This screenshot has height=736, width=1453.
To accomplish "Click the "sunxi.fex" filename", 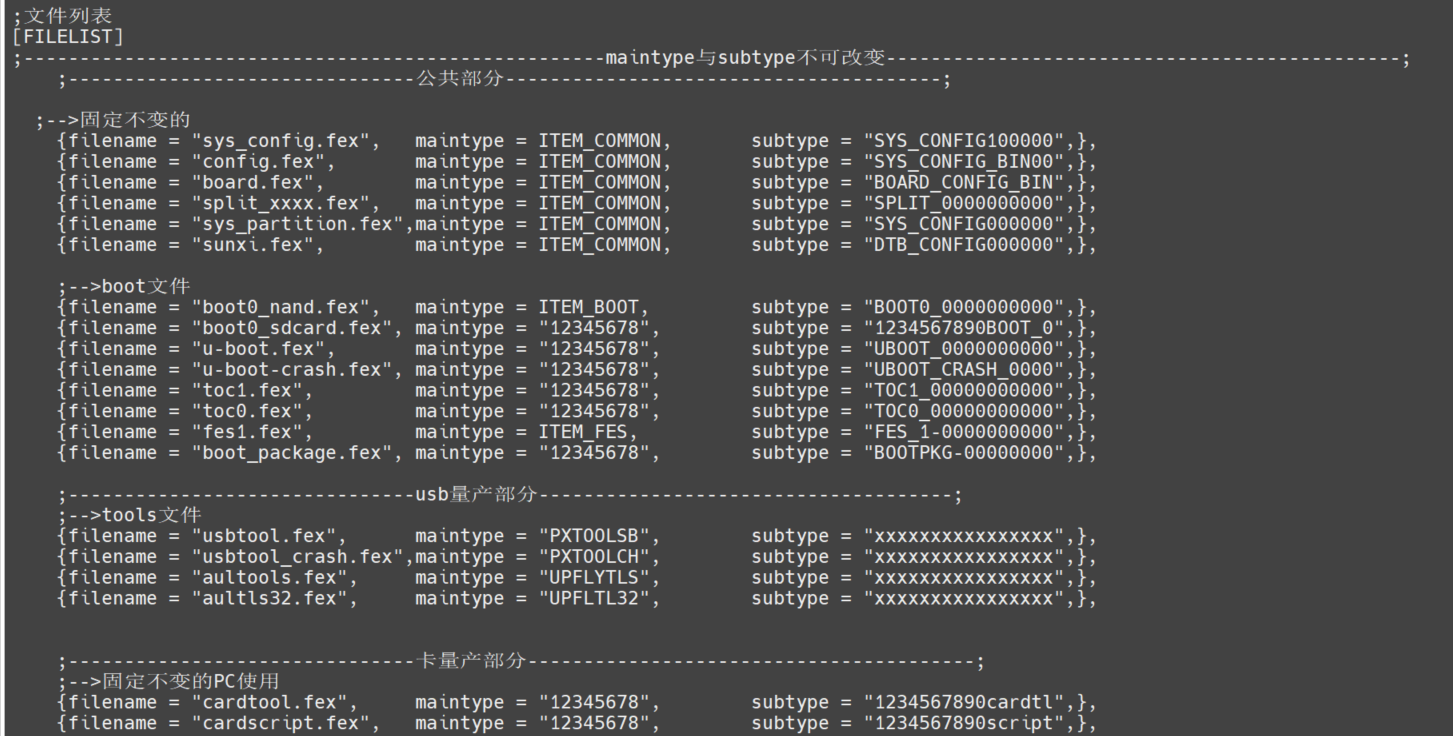I will 252,245.
